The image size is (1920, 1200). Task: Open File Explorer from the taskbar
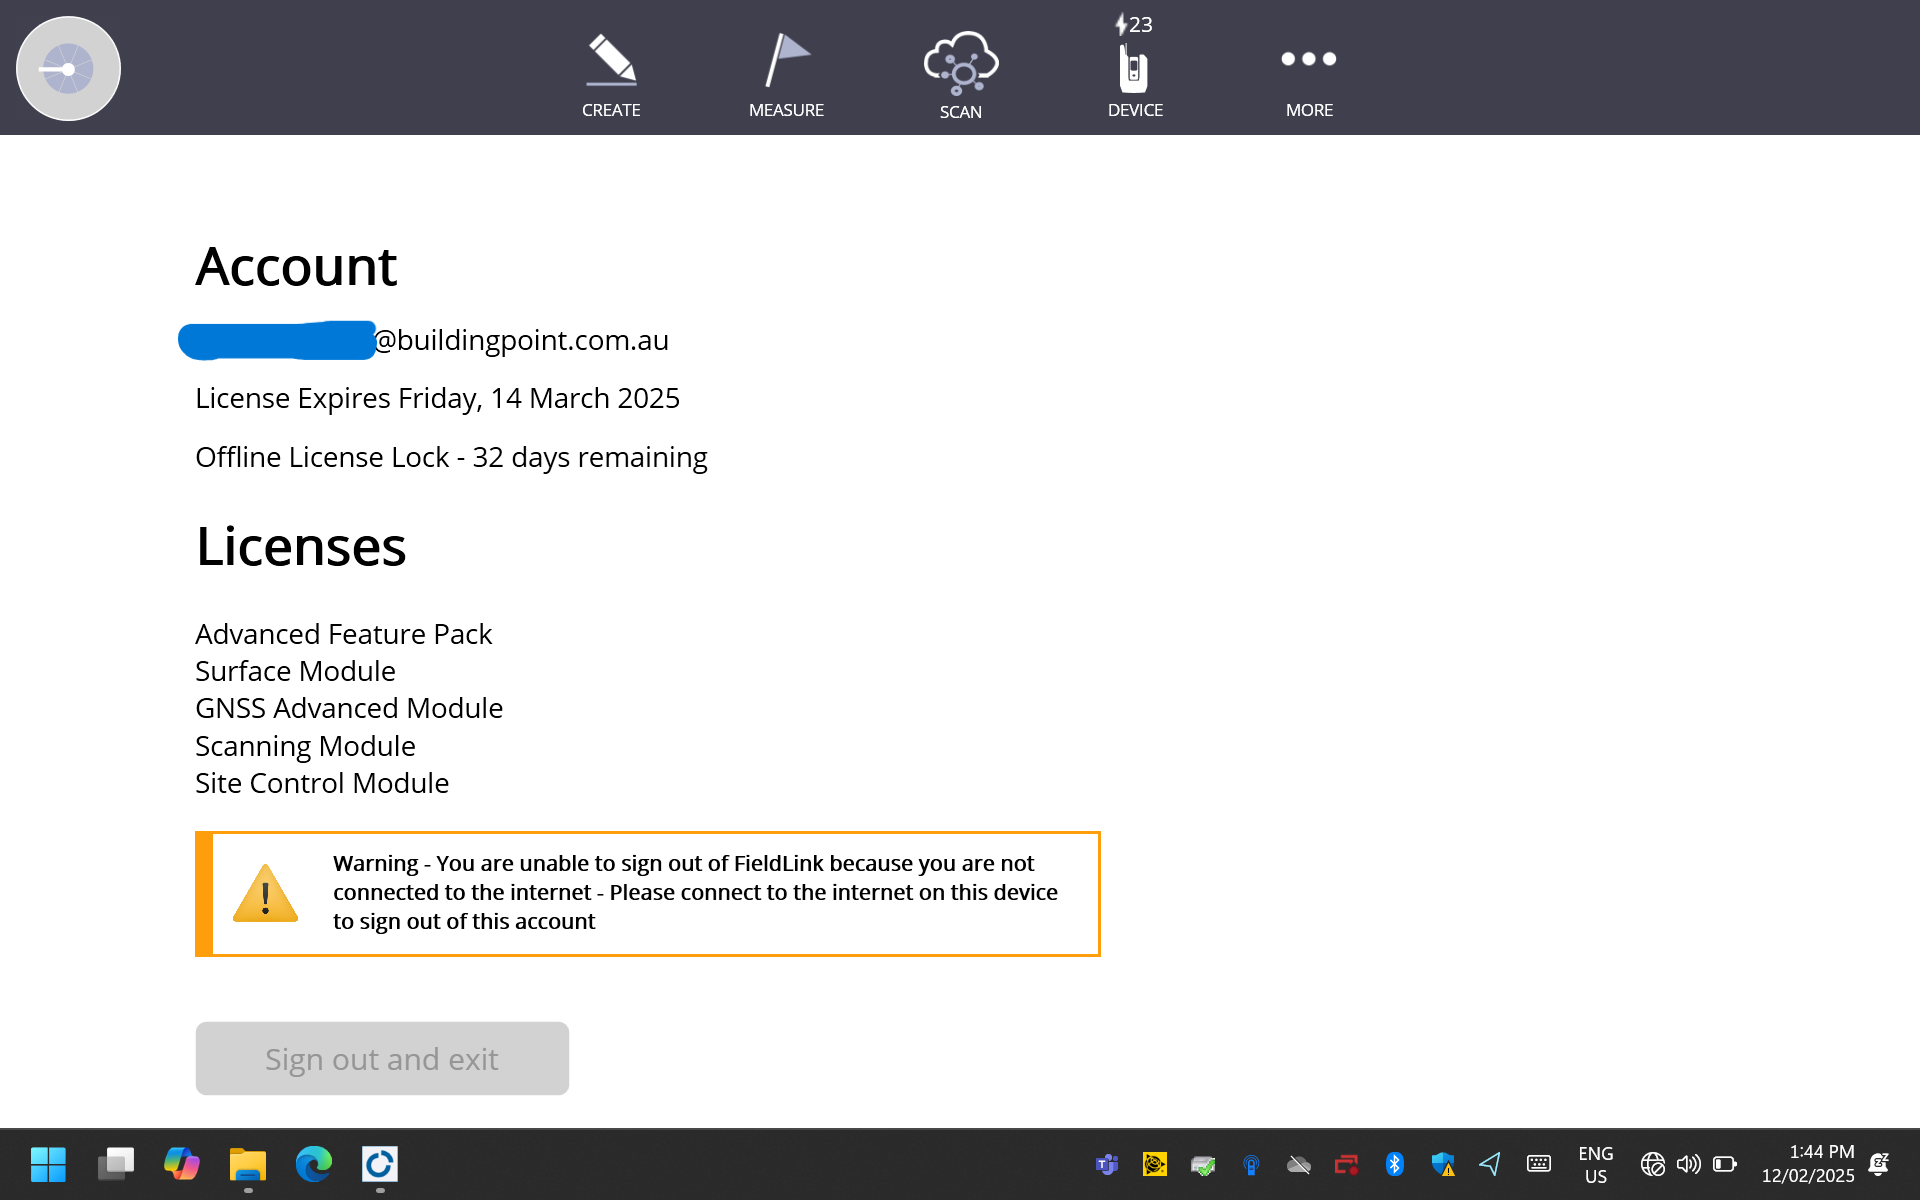point(247,1164)
